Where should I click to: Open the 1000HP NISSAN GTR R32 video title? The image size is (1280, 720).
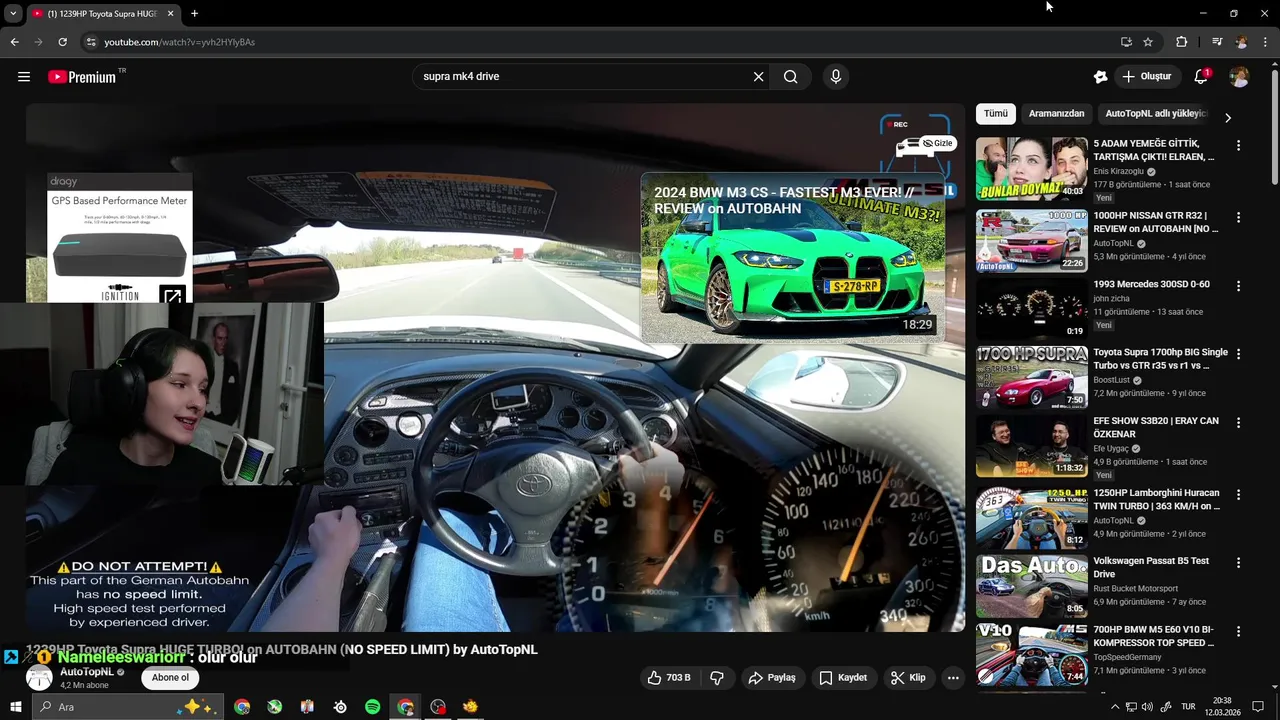click(1156, 222)
